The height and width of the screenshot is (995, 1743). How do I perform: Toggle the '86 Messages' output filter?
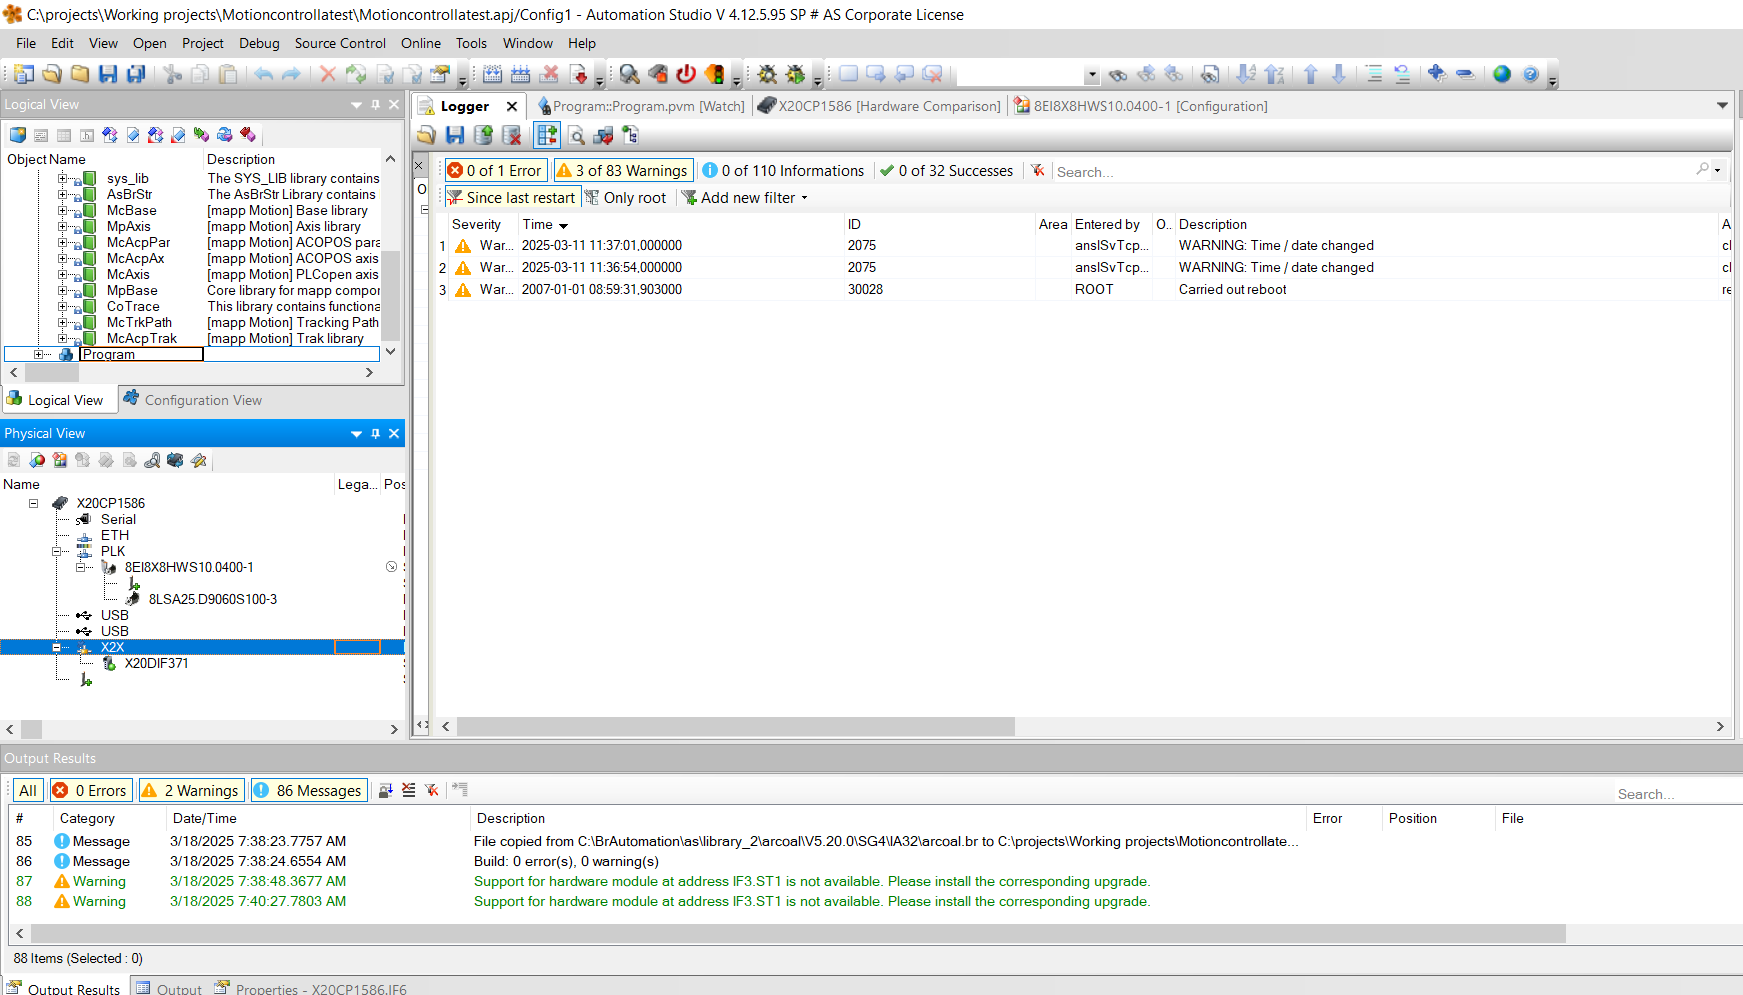tap(309, 790)
